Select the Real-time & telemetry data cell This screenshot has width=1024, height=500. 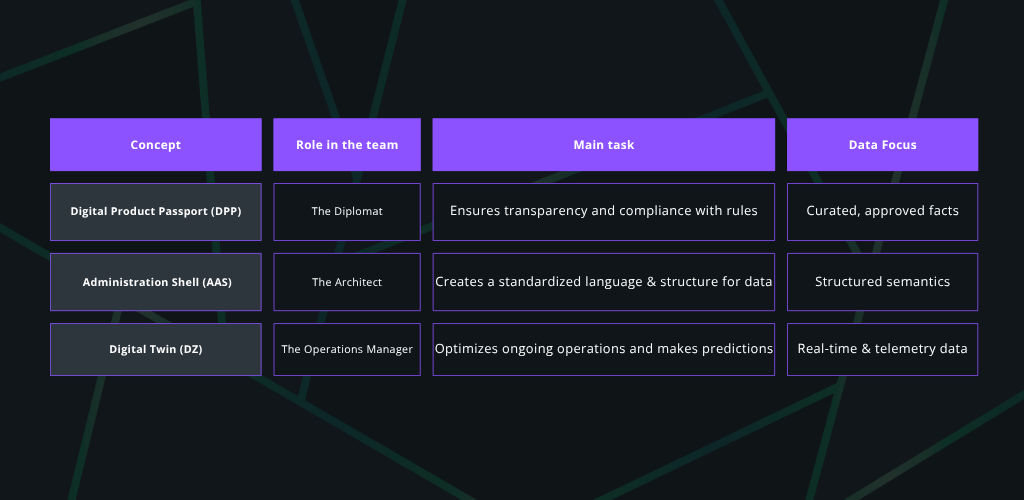(x=882, y=349)
